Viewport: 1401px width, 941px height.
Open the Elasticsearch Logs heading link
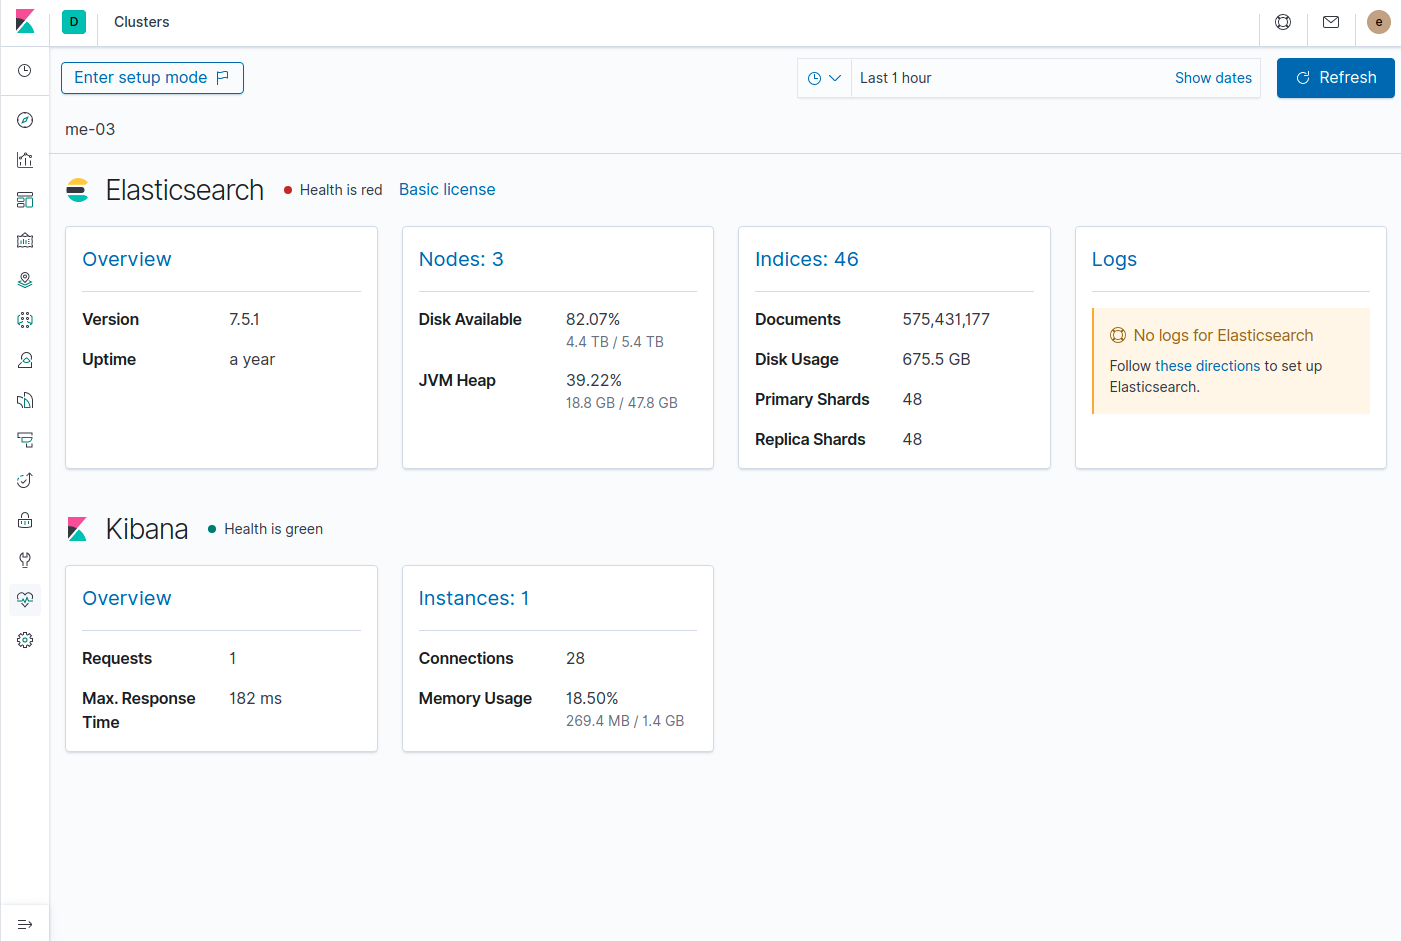1114,259
